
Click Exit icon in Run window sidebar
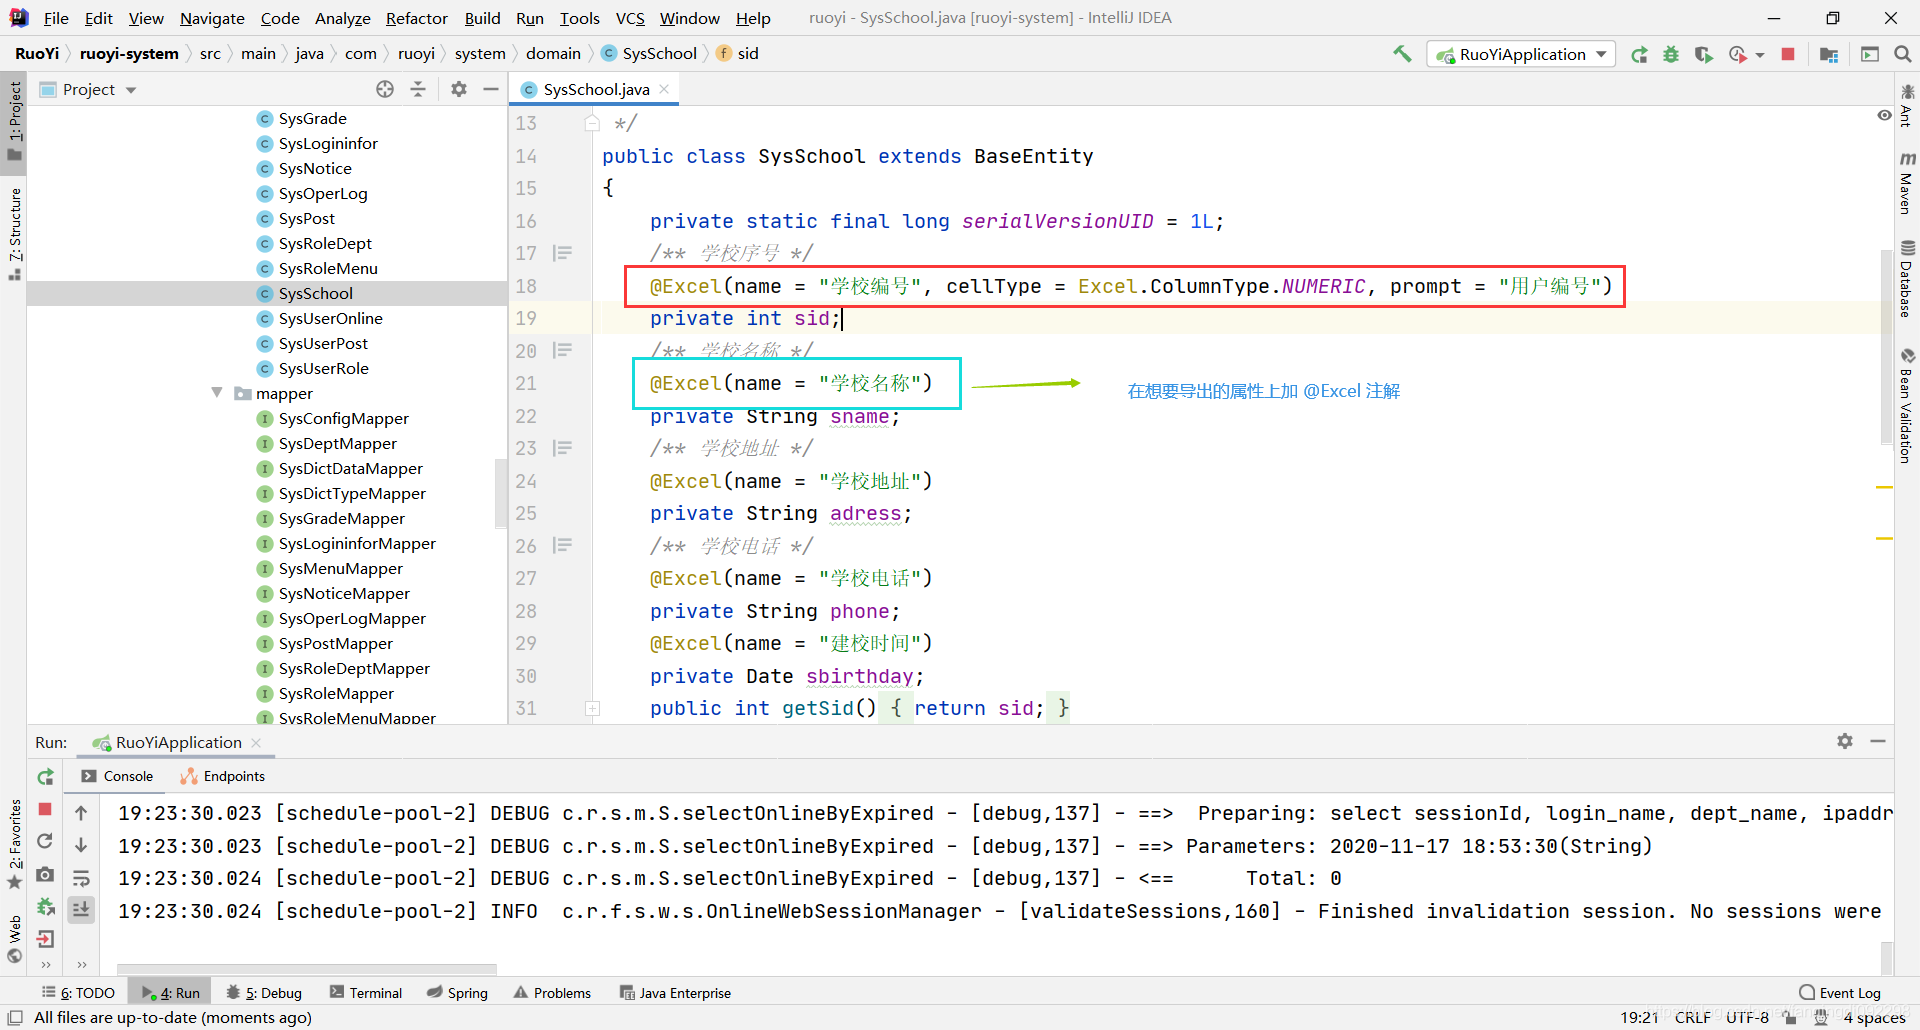point(45,939)
